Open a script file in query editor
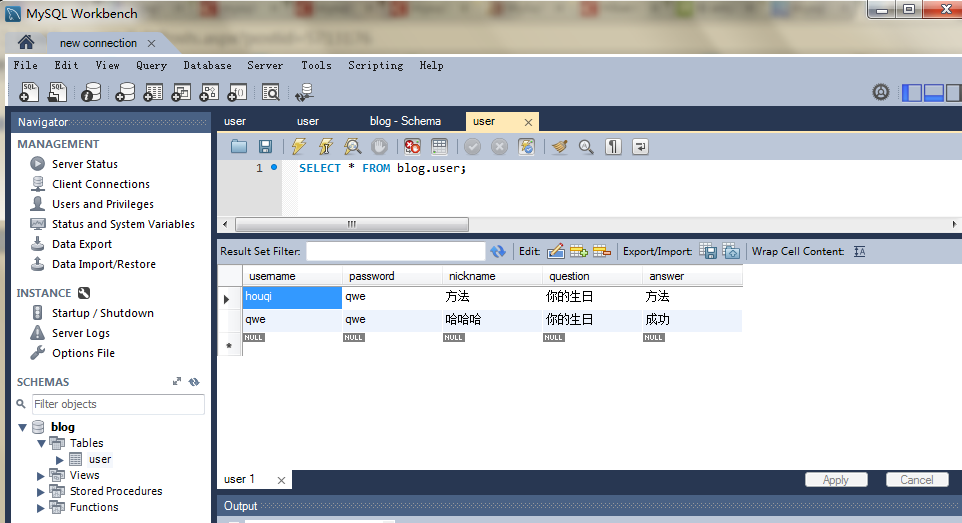 point(239,146)
